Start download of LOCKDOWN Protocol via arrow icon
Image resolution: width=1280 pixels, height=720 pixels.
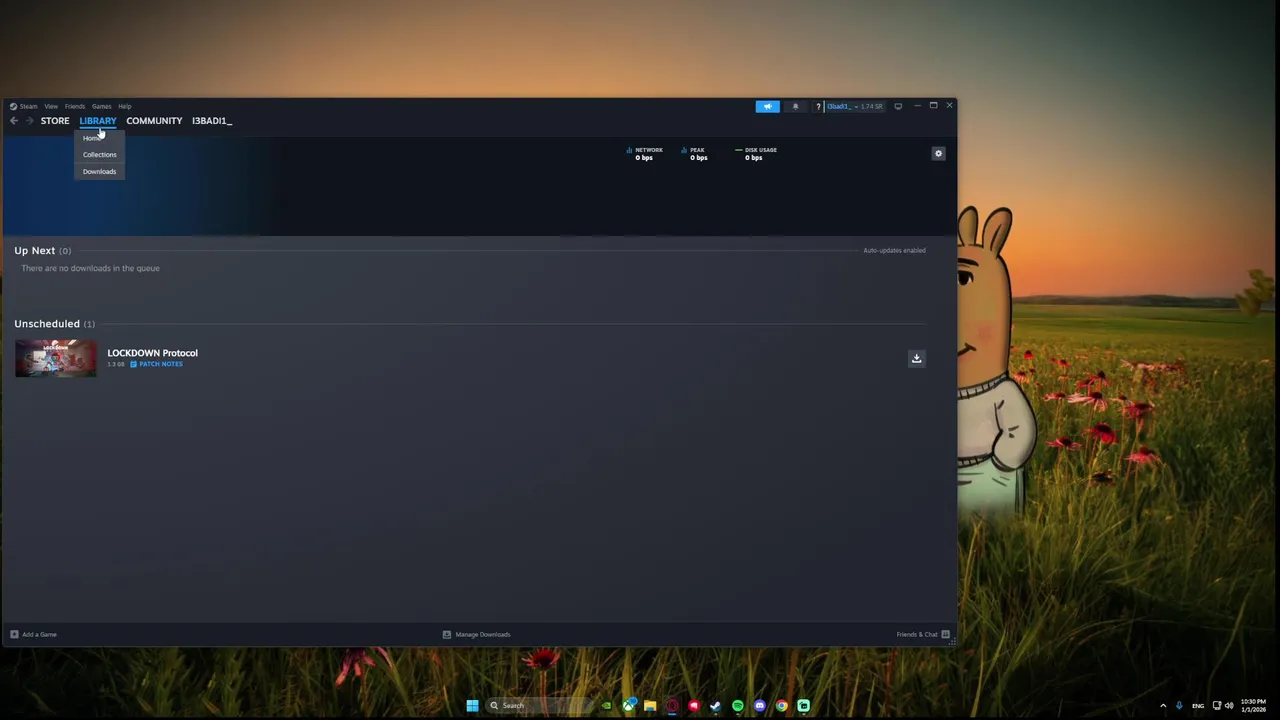[916, 358]
